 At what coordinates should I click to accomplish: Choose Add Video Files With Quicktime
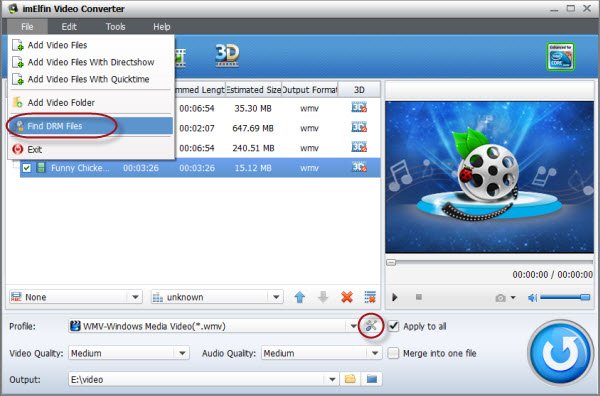tap(91, 79)
